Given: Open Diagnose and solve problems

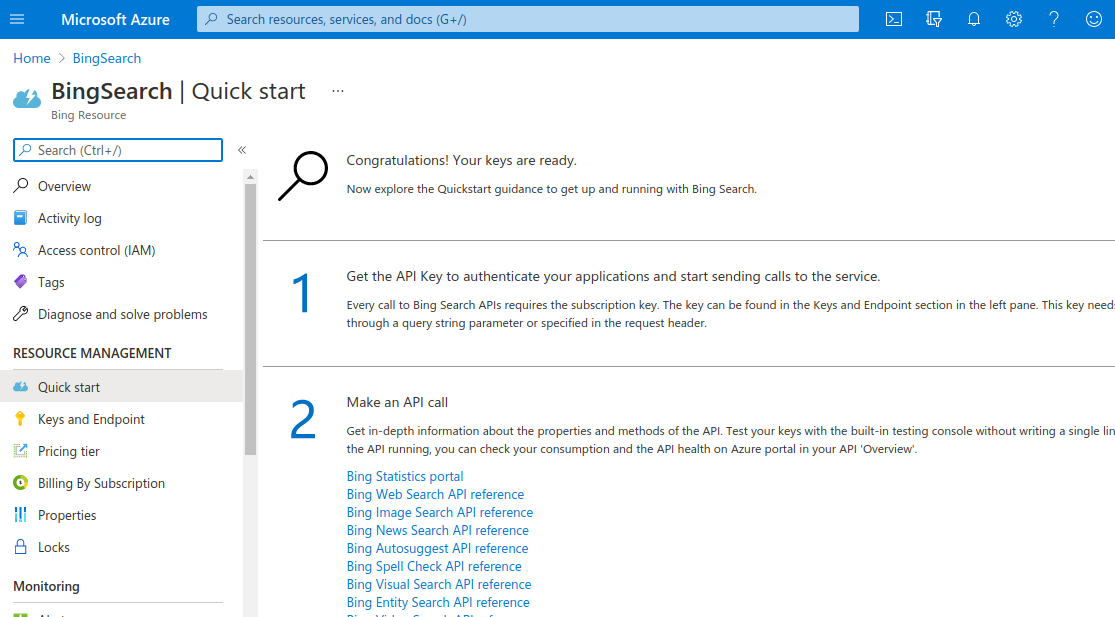Looking at the screenshot, I should coord(122,313).
